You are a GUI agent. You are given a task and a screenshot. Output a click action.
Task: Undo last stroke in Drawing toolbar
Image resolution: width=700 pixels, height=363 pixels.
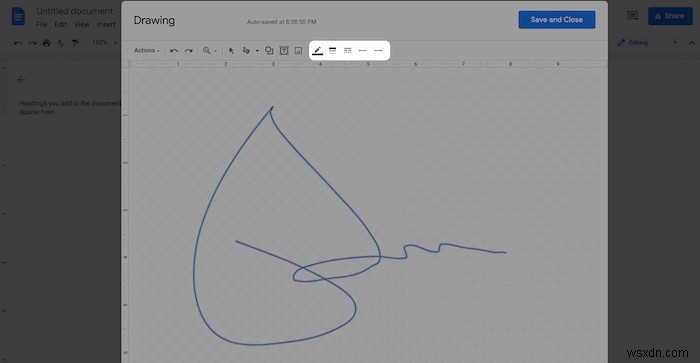174,51
